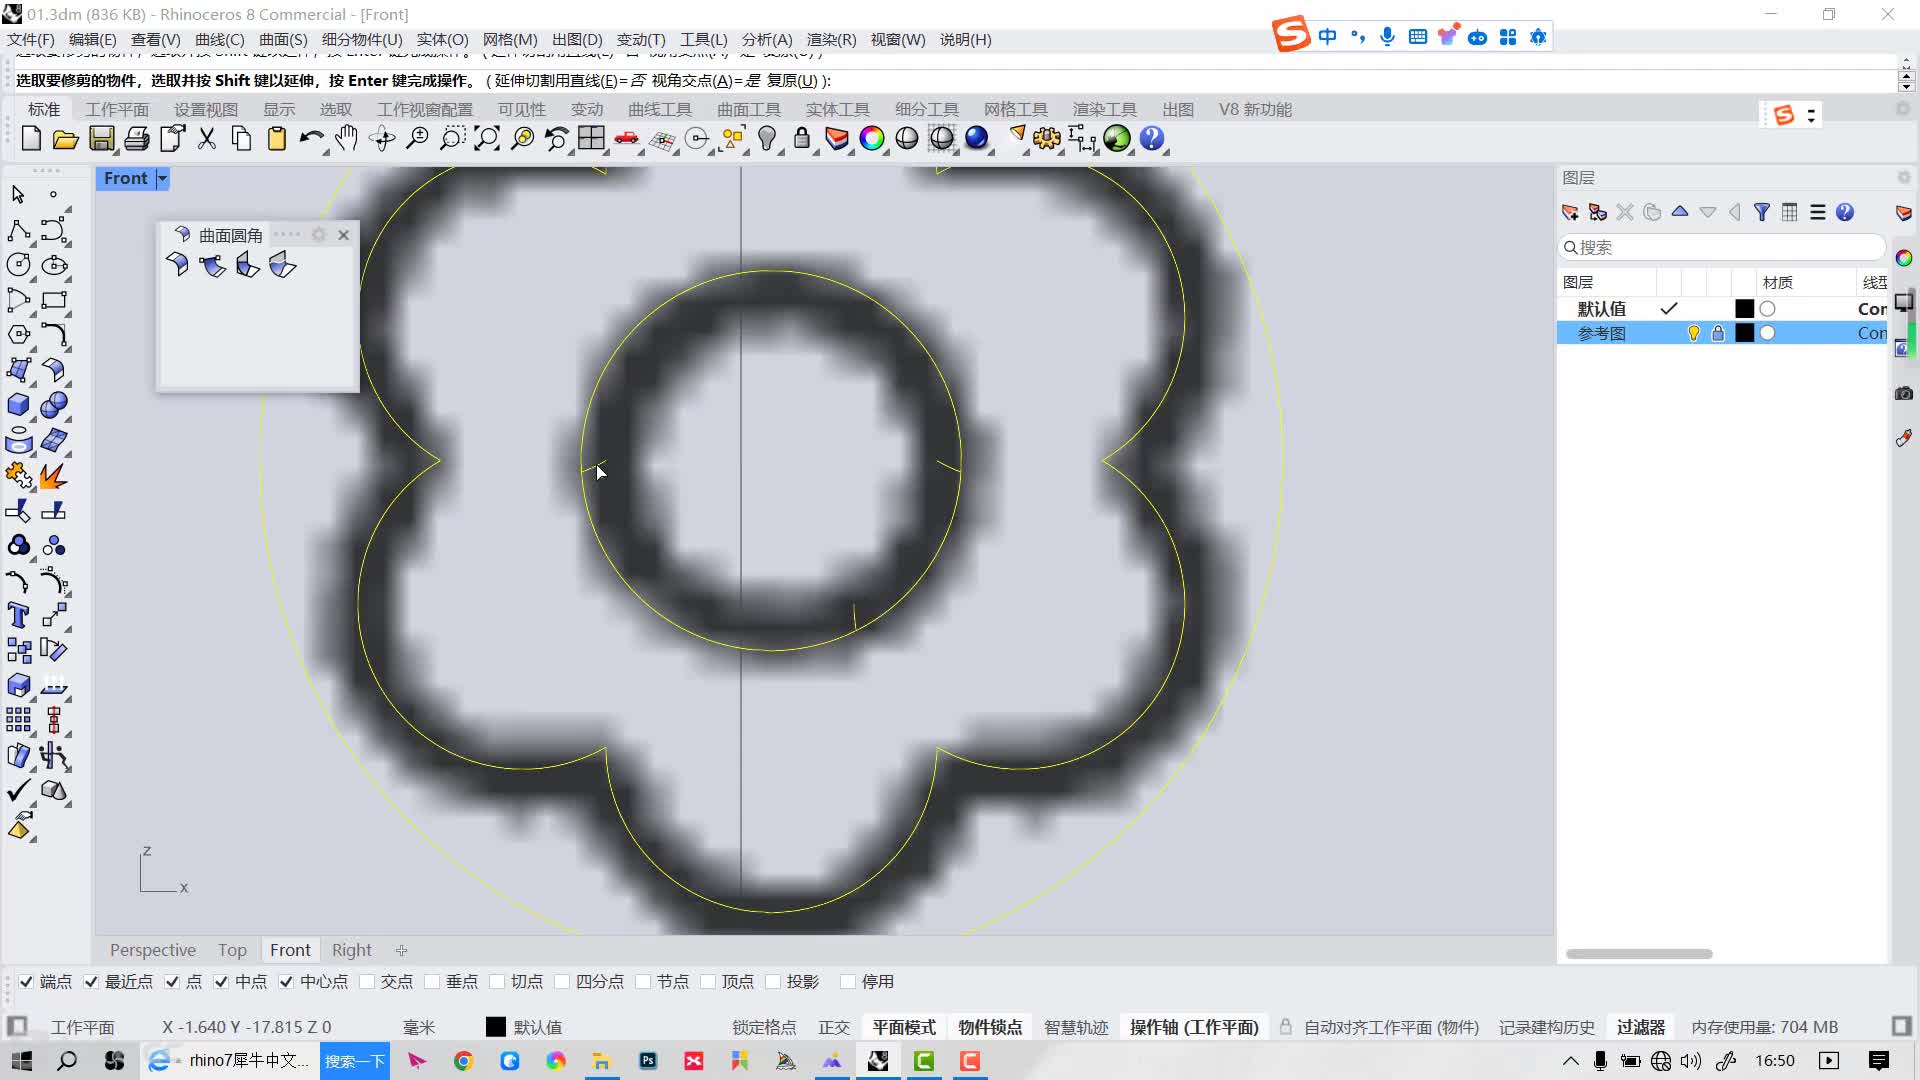Close the 曲面圆角 floating panel
1920x1080 pixels.
click(344, 234)
